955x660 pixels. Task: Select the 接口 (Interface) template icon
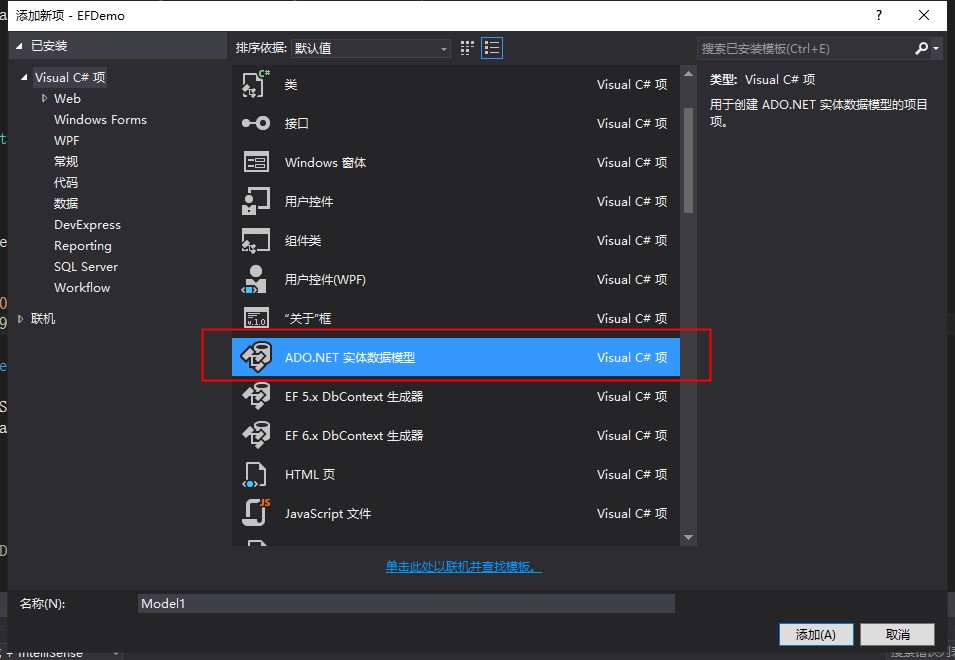click(257, 123)
